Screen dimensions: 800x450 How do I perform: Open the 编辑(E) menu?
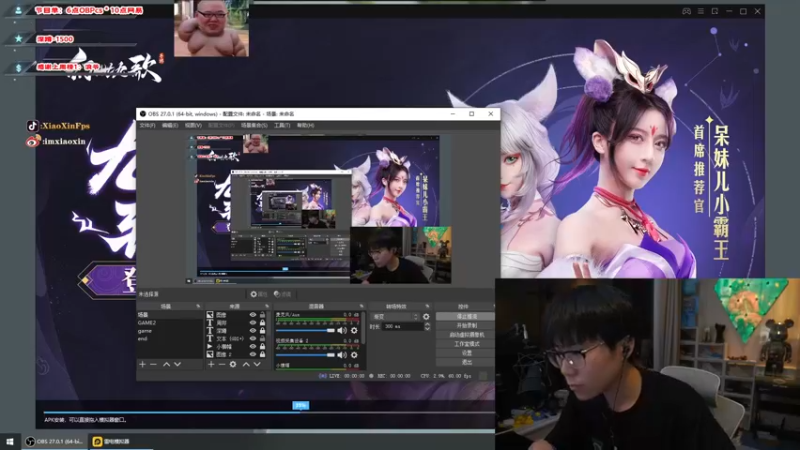point(170,126)
